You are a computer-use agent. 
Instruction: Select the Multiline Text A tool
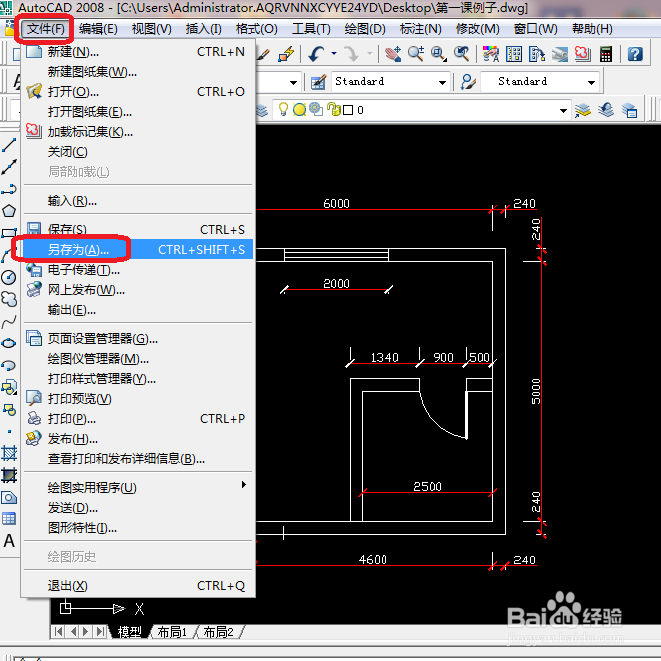tap(9, 540)
